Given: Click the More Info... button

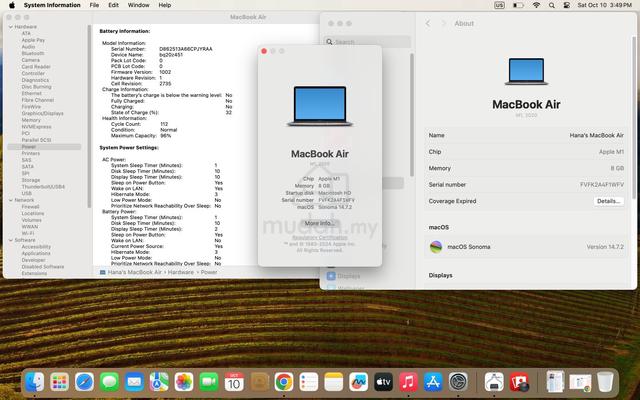Looking at the screenshot, I should click(x=320, y=223).
